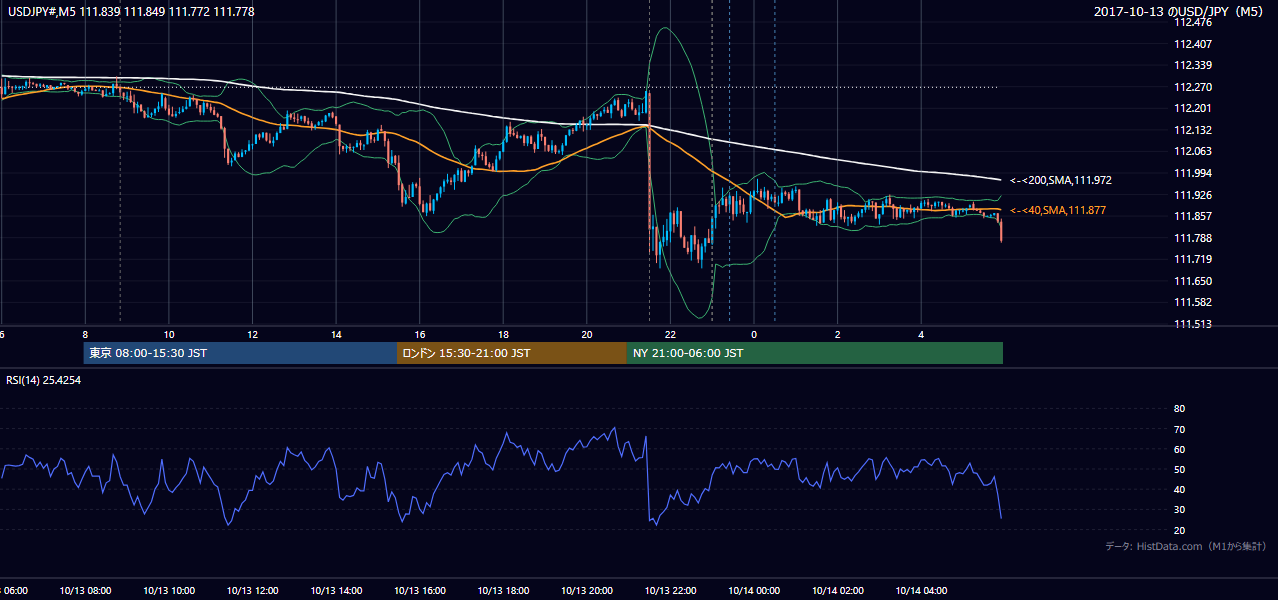Click price axis value 111.788

point(1192,238)
